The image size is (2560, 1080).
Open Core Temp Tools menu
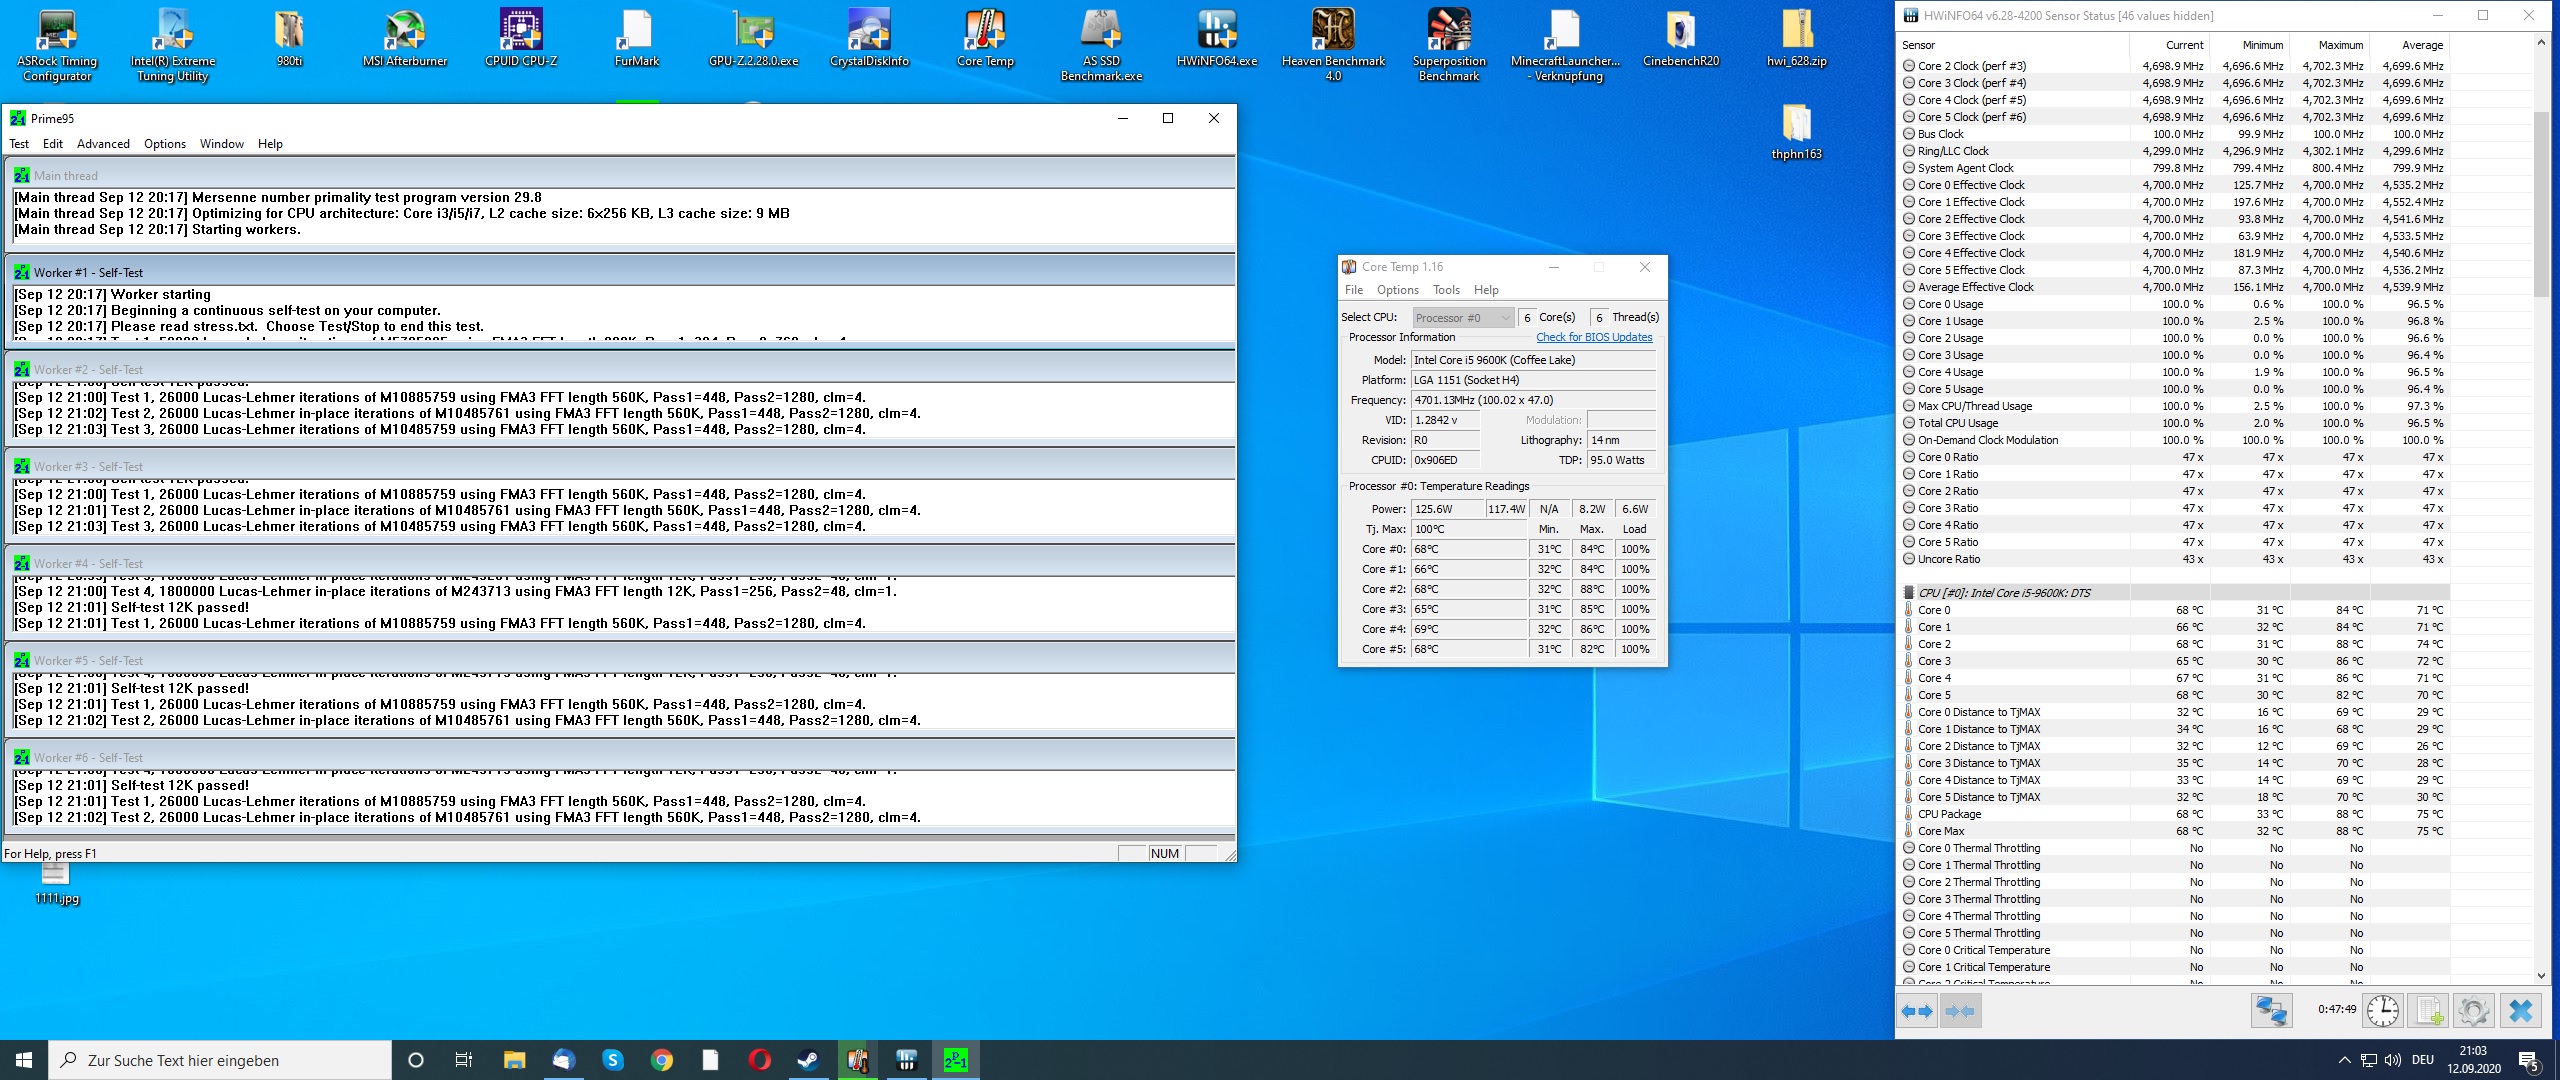point(1446,290)
